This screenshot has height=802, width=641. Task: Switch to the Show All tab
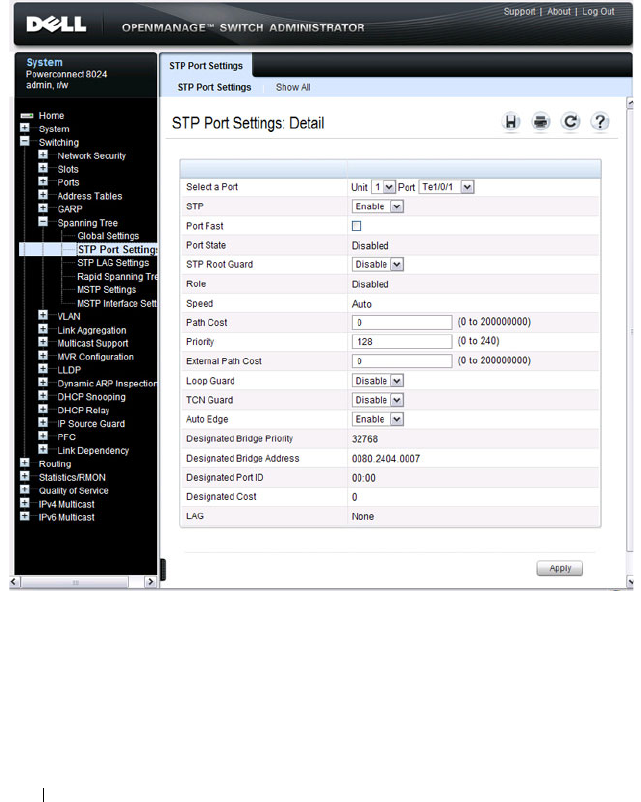click(x=293, y=87)
